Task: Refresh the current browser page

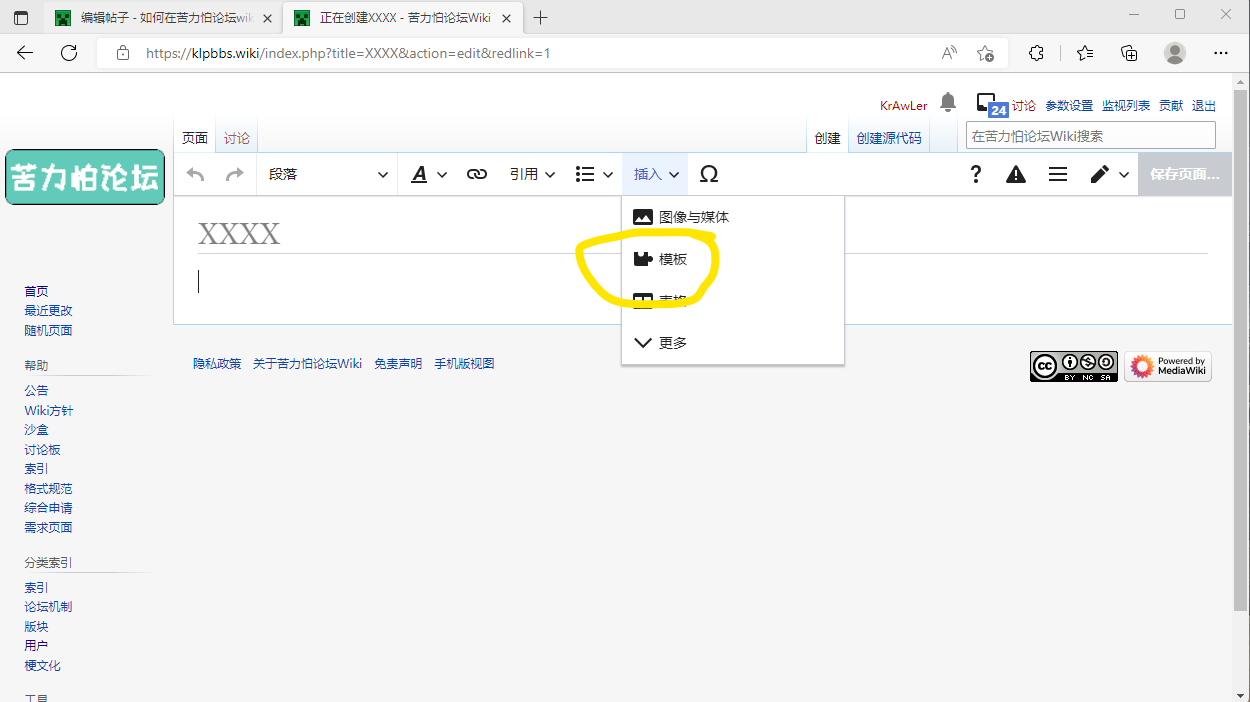Action: point(69,53)
